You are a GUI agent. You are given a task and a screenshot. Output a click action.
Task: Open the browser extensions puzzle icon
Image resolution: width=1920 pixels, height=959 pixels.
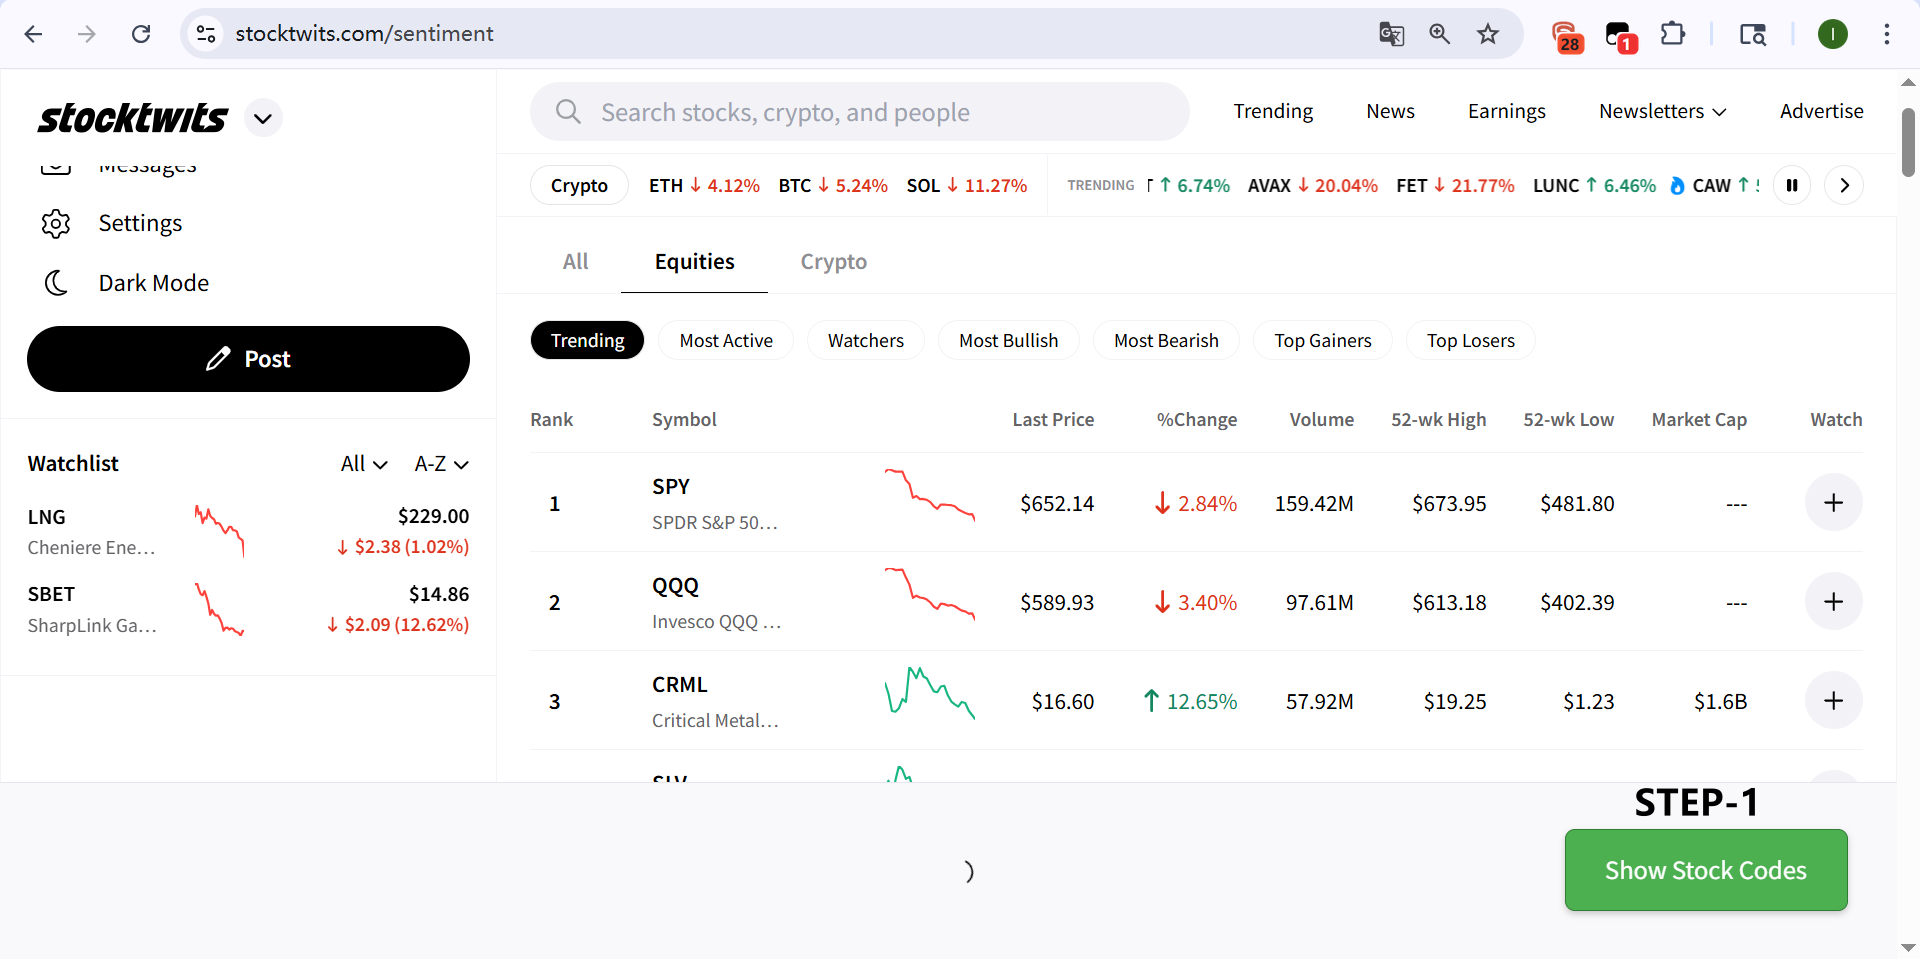[1672, 34]
